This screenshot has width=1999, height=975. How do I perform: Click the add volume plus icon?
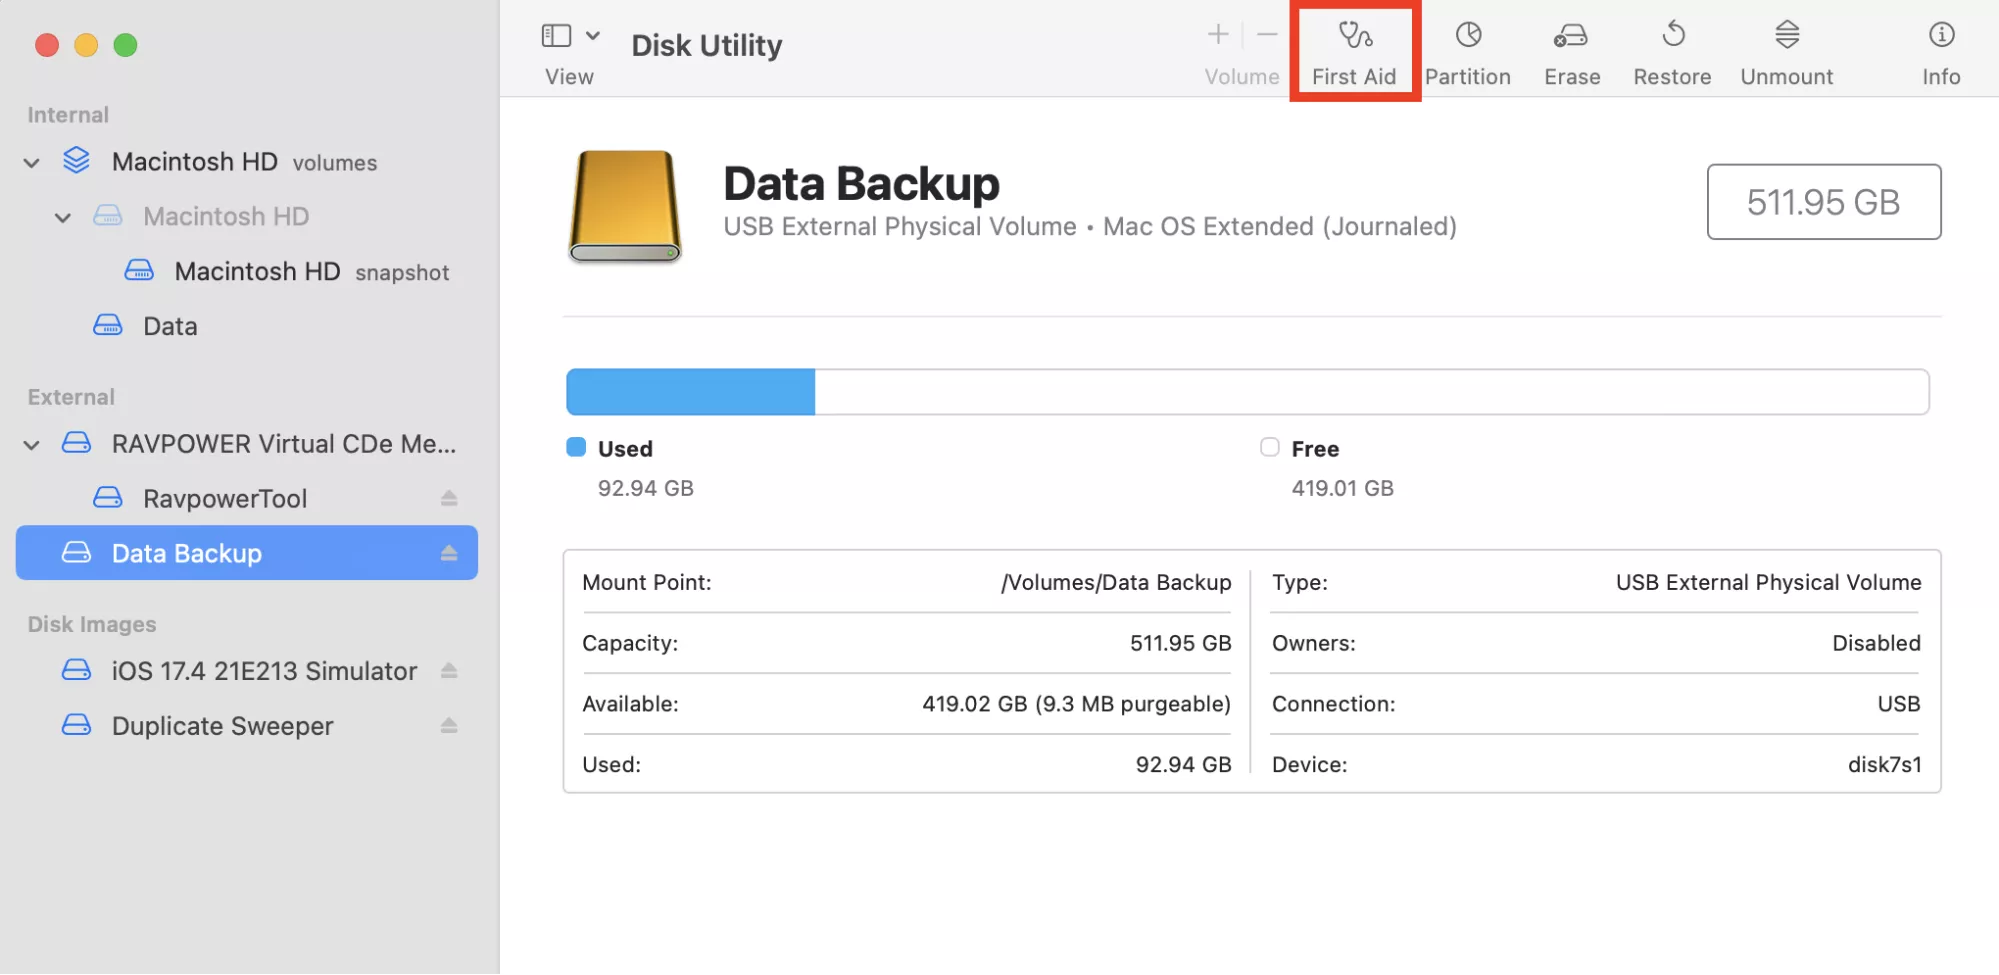click(1217, 35)
